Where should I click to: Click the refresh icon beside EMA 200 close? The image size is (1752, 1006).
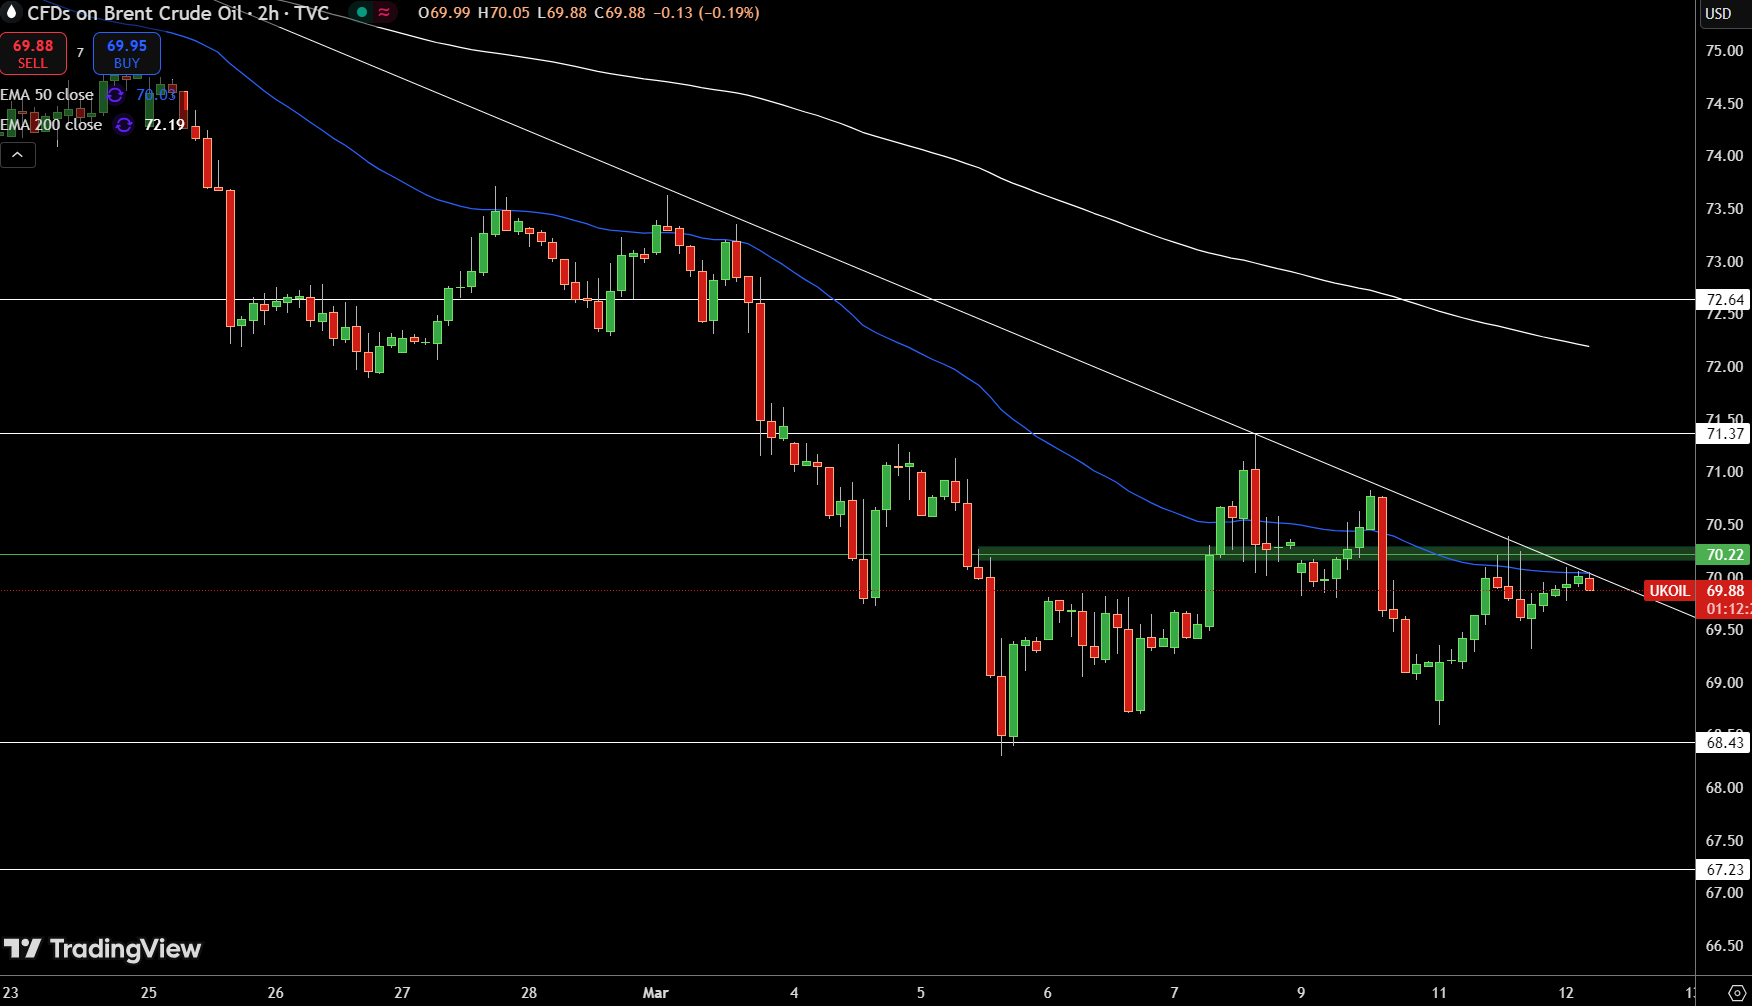[124, 125]
